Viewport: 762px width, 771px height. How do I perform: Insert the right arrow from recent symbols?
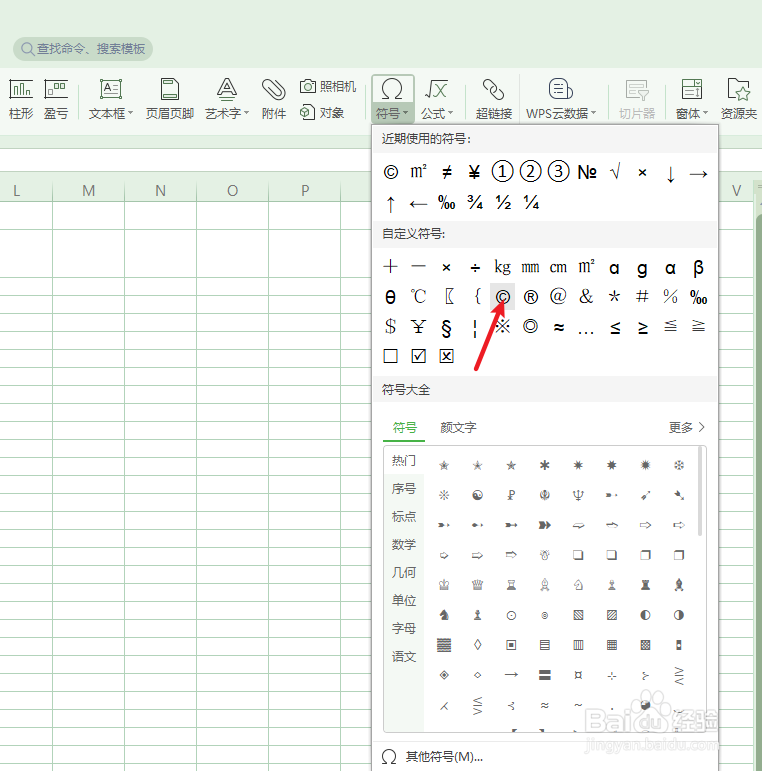(698, 174)
